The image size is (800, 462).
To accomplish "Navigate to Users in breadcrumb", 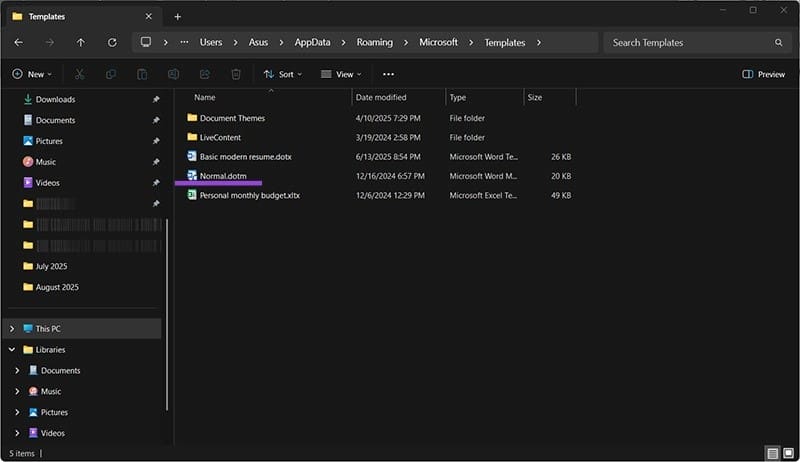I will pyautogui.click(x=211, y=42).
